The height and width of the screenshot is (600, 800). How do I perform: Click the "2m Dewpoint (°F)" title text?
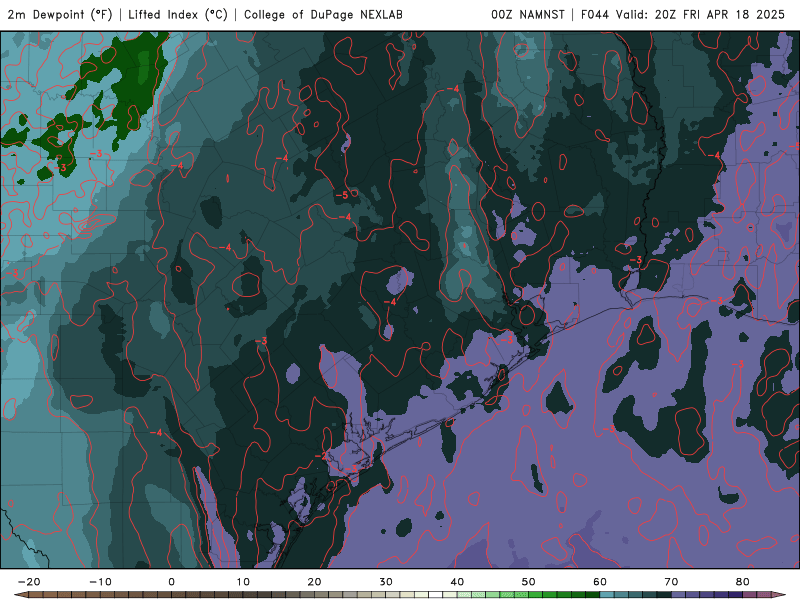(60, 14)
